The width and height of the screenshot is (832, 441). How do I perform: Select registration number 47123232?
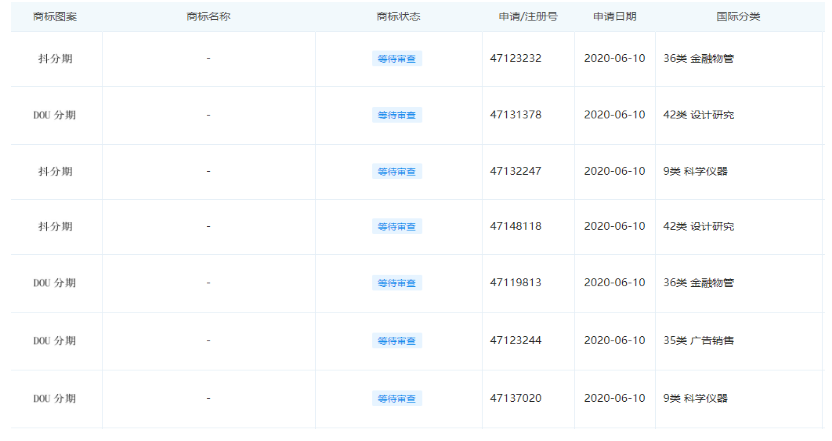pos(516,58)
